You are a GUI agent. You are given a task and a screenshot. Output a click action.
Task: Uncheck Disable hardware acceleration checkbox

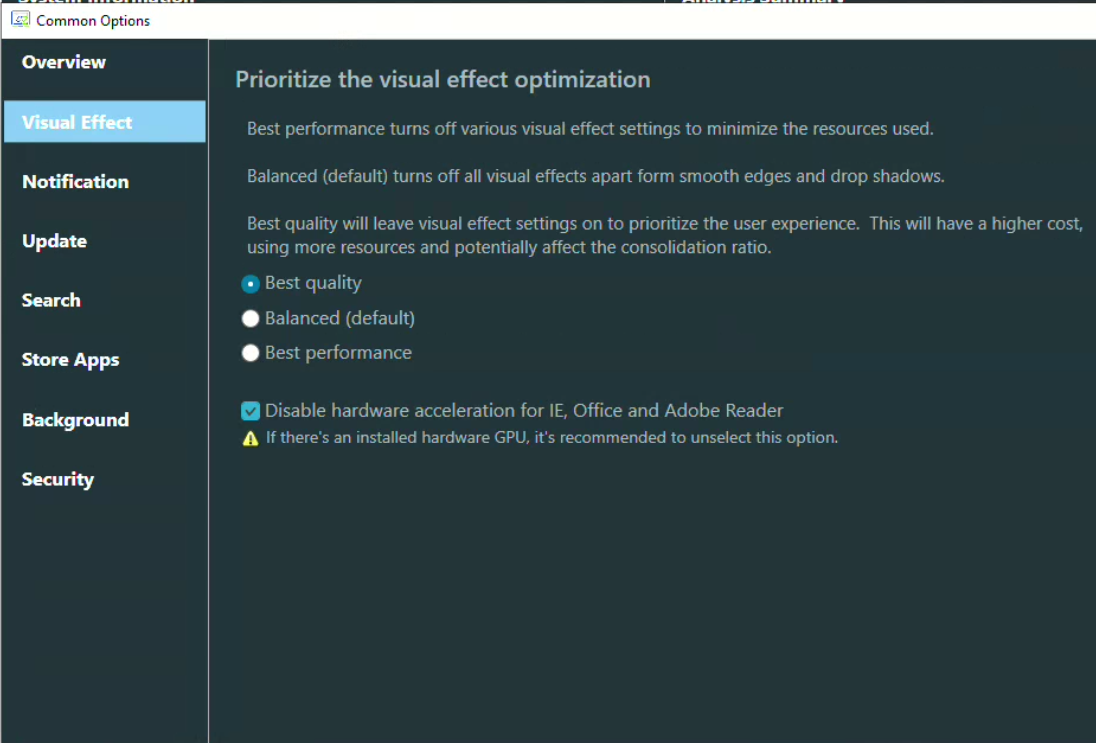pyautogui.click(x=251, y=411)
